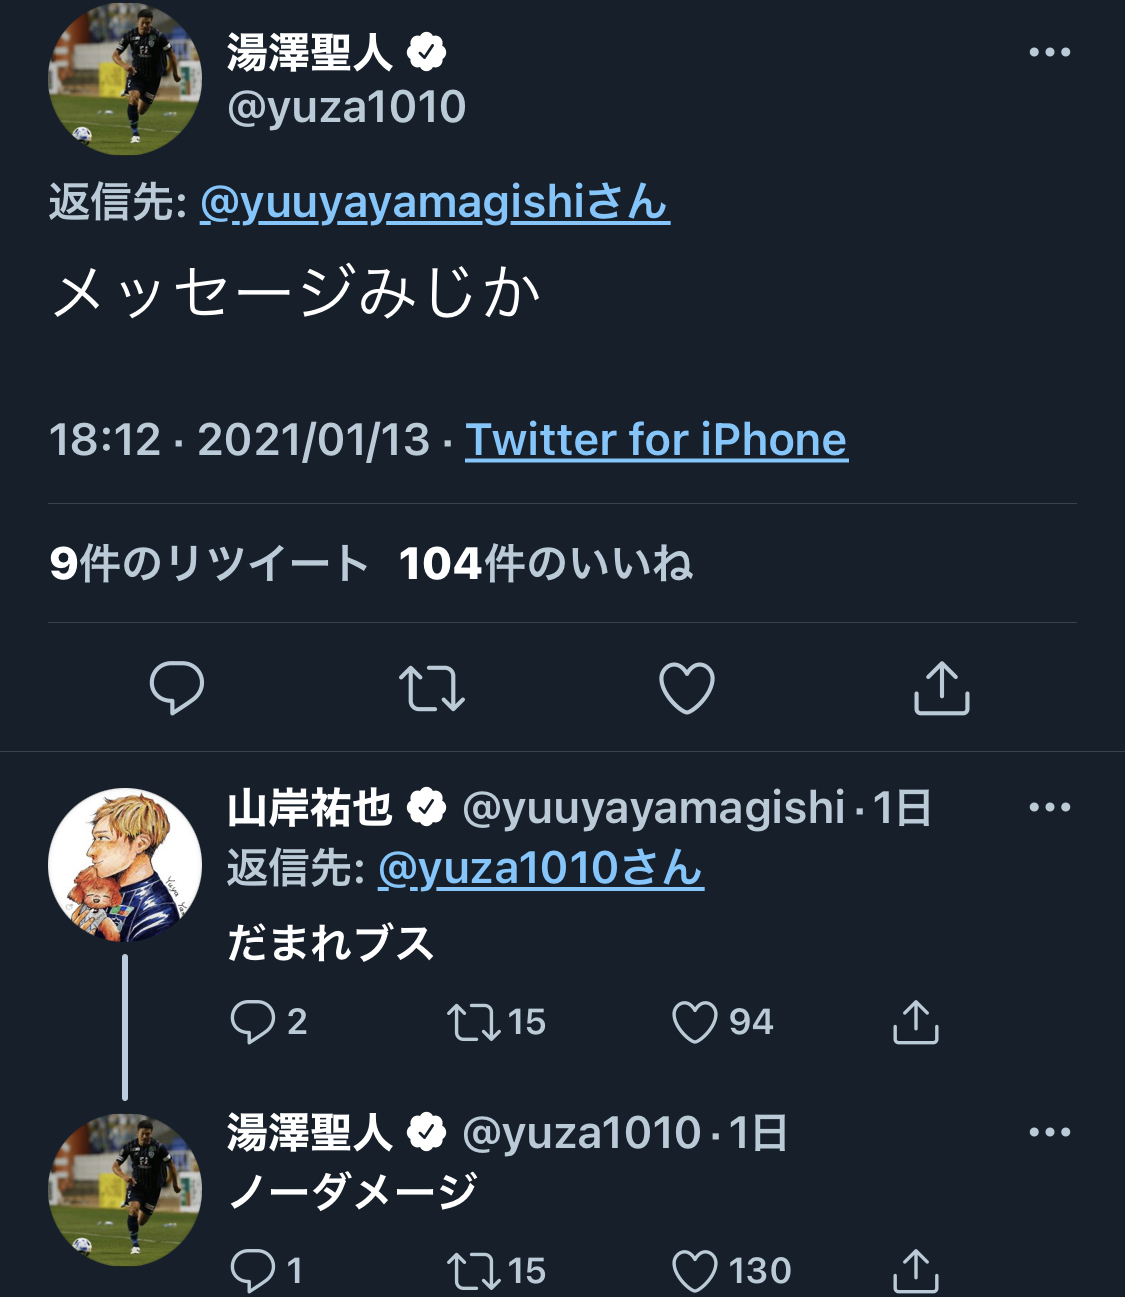The width and height of the screenshot is (1125, 1297).
Task: Reply to the 'ノーダメージ' tweet
Action: tap(252, 1271)
